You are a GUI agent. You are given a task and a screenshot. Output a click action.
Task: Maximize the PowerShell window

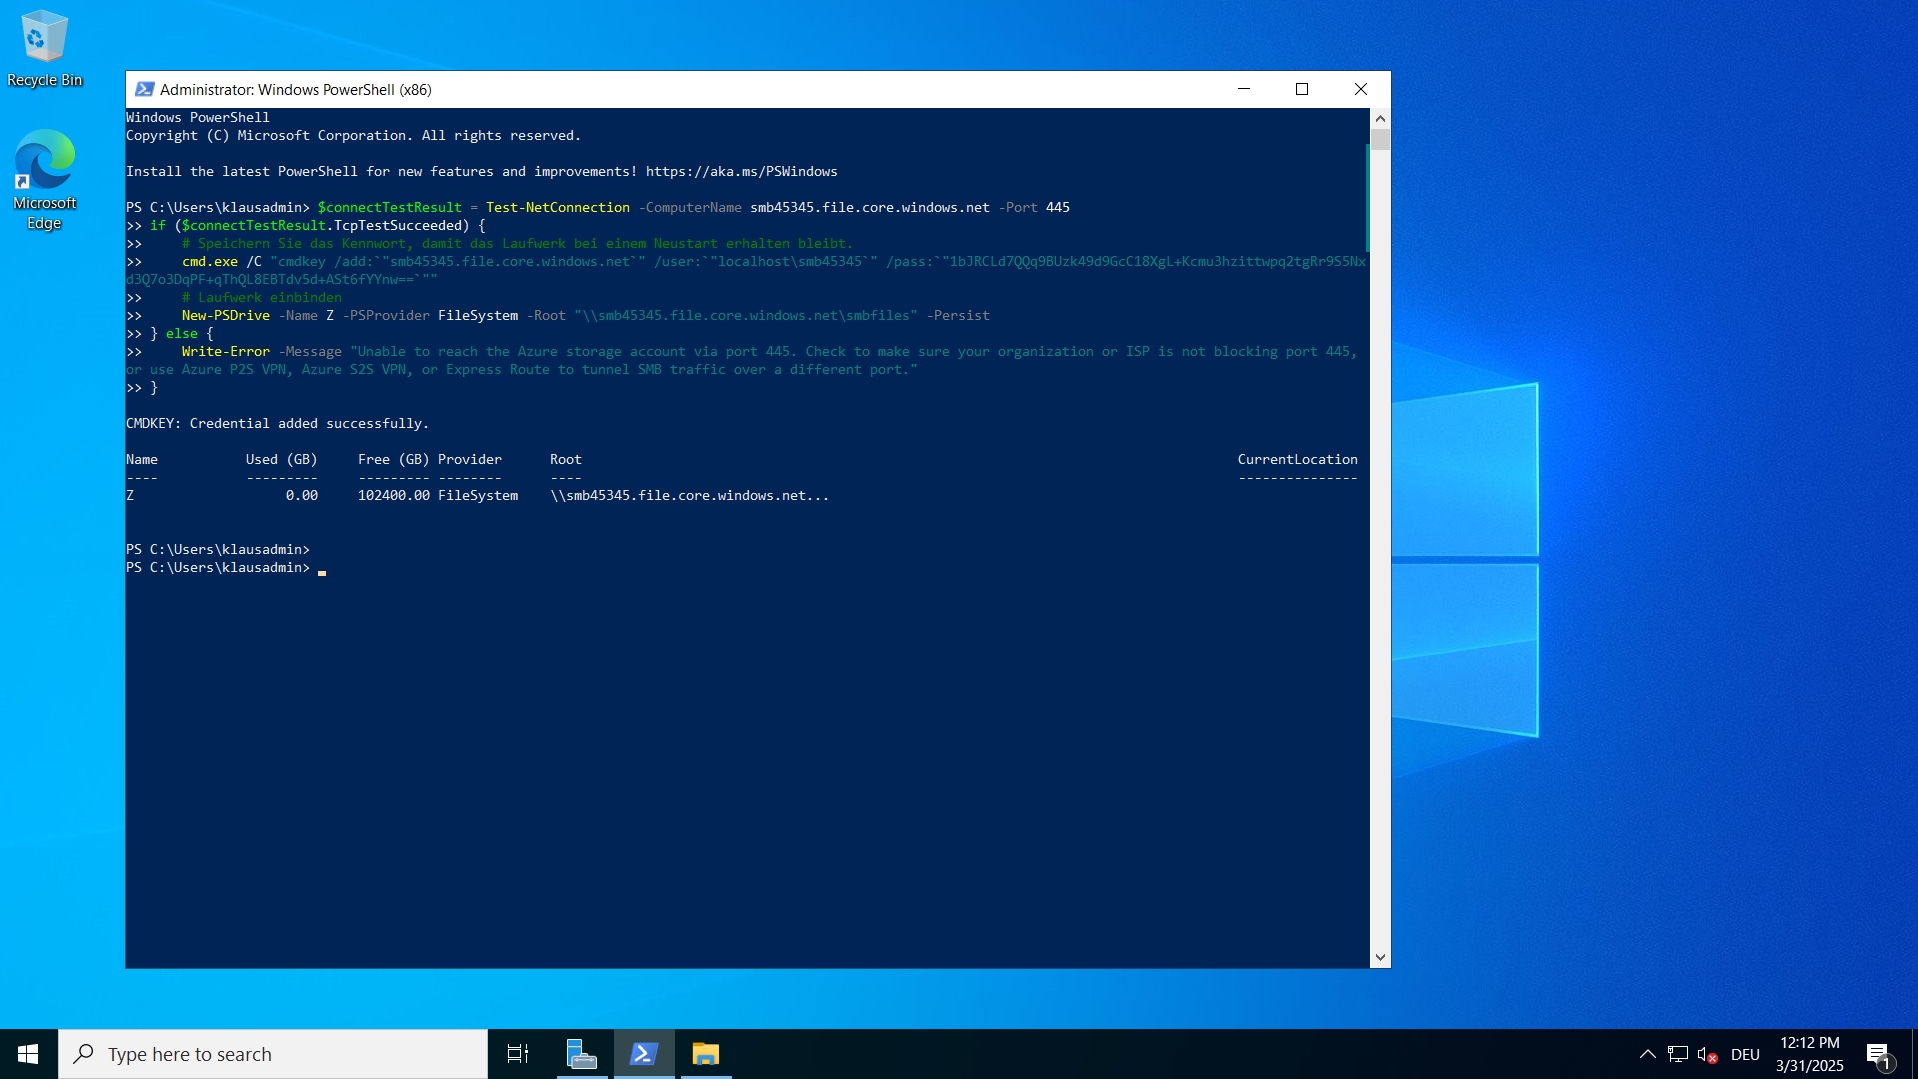pyautogui.click(x=1302, y=89)
